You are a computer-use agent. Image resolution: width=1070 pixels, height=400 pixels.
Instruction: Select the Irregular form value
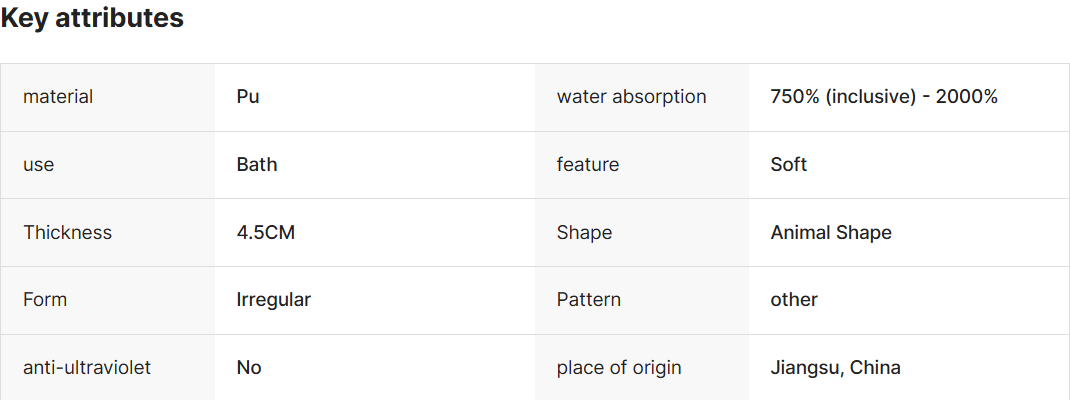tap(273, 300)
